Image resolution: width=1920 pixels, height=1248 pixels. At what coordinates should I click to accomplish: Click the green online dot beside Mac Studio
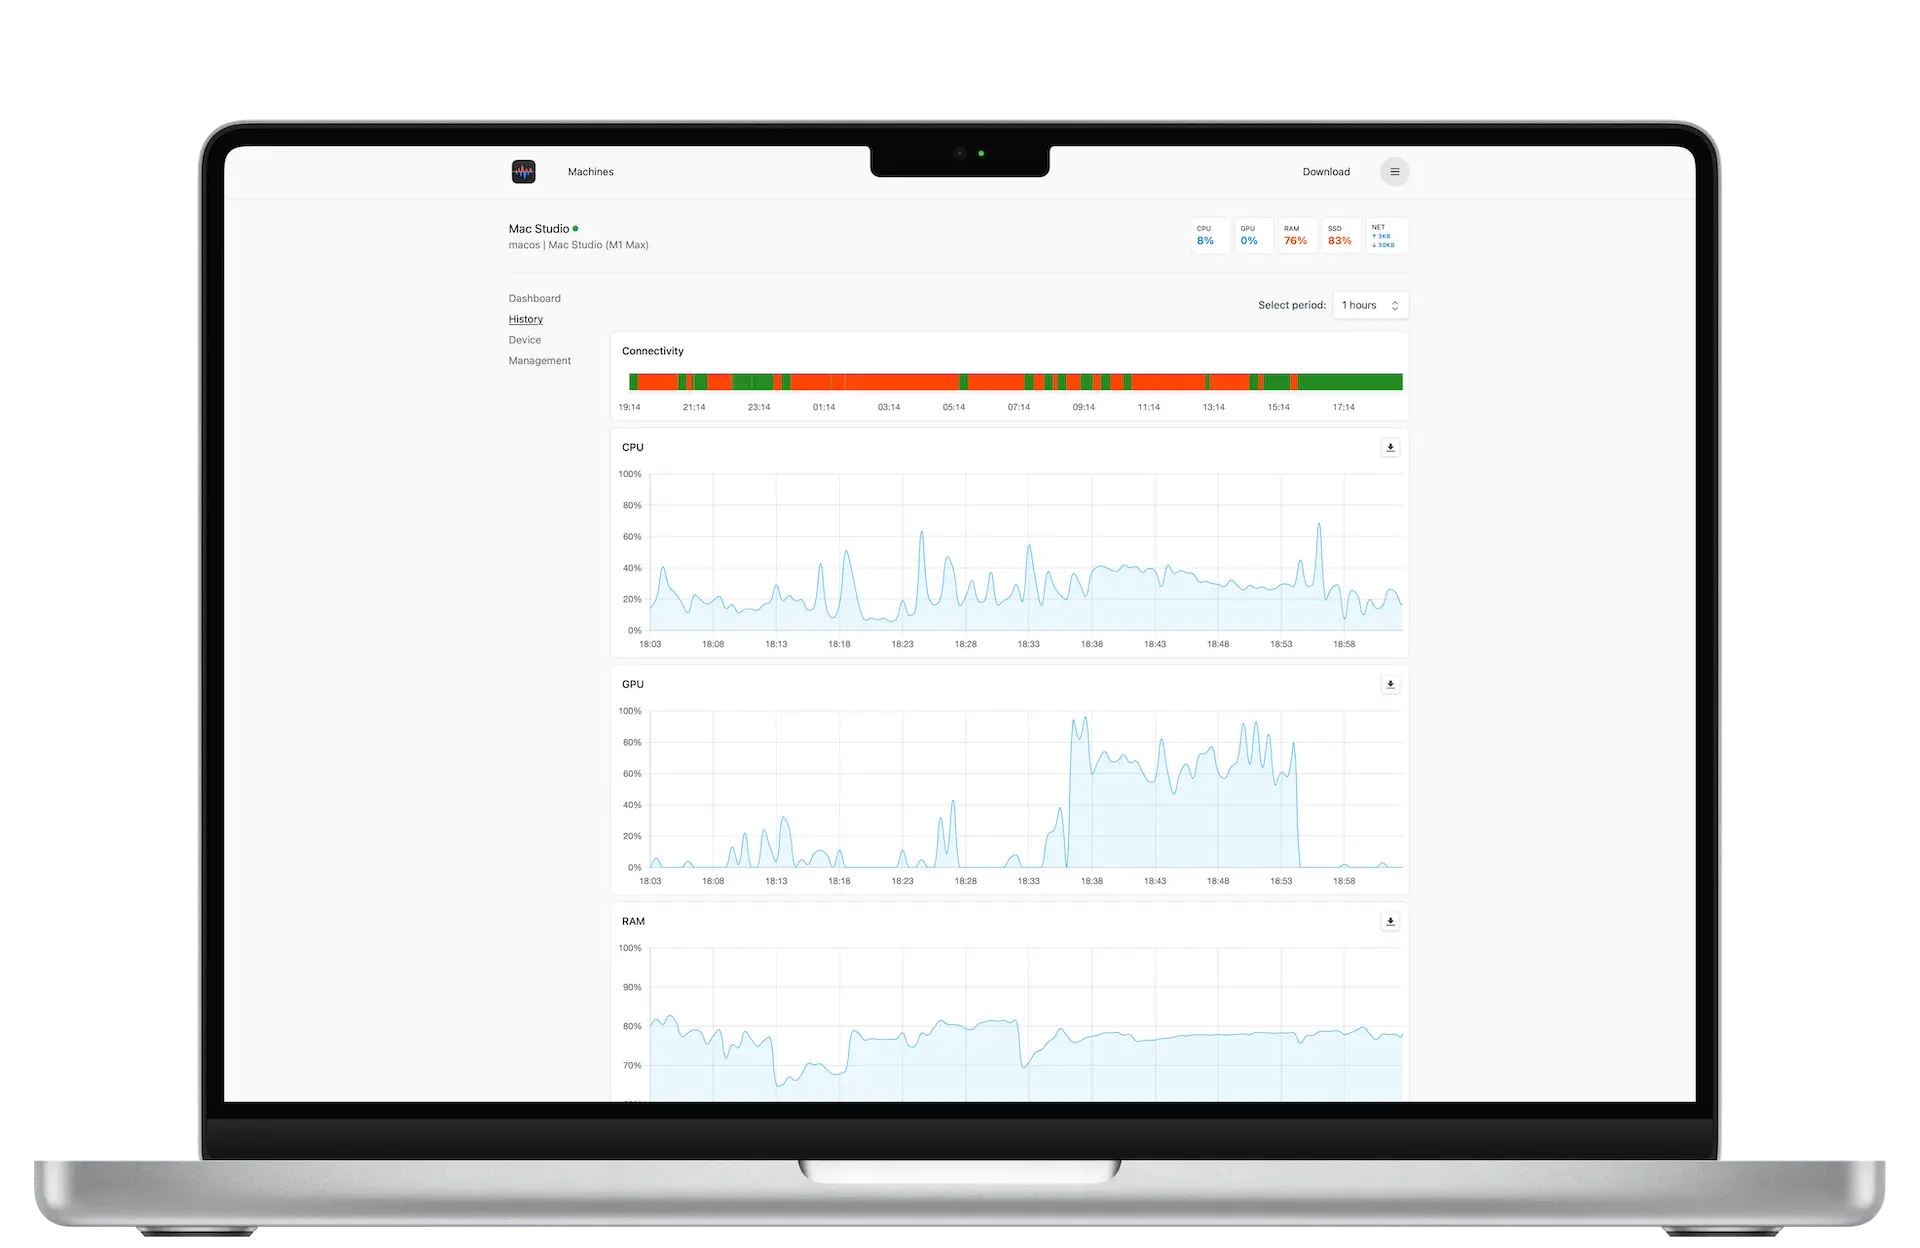pyautogui.click(x=575, y=229)
